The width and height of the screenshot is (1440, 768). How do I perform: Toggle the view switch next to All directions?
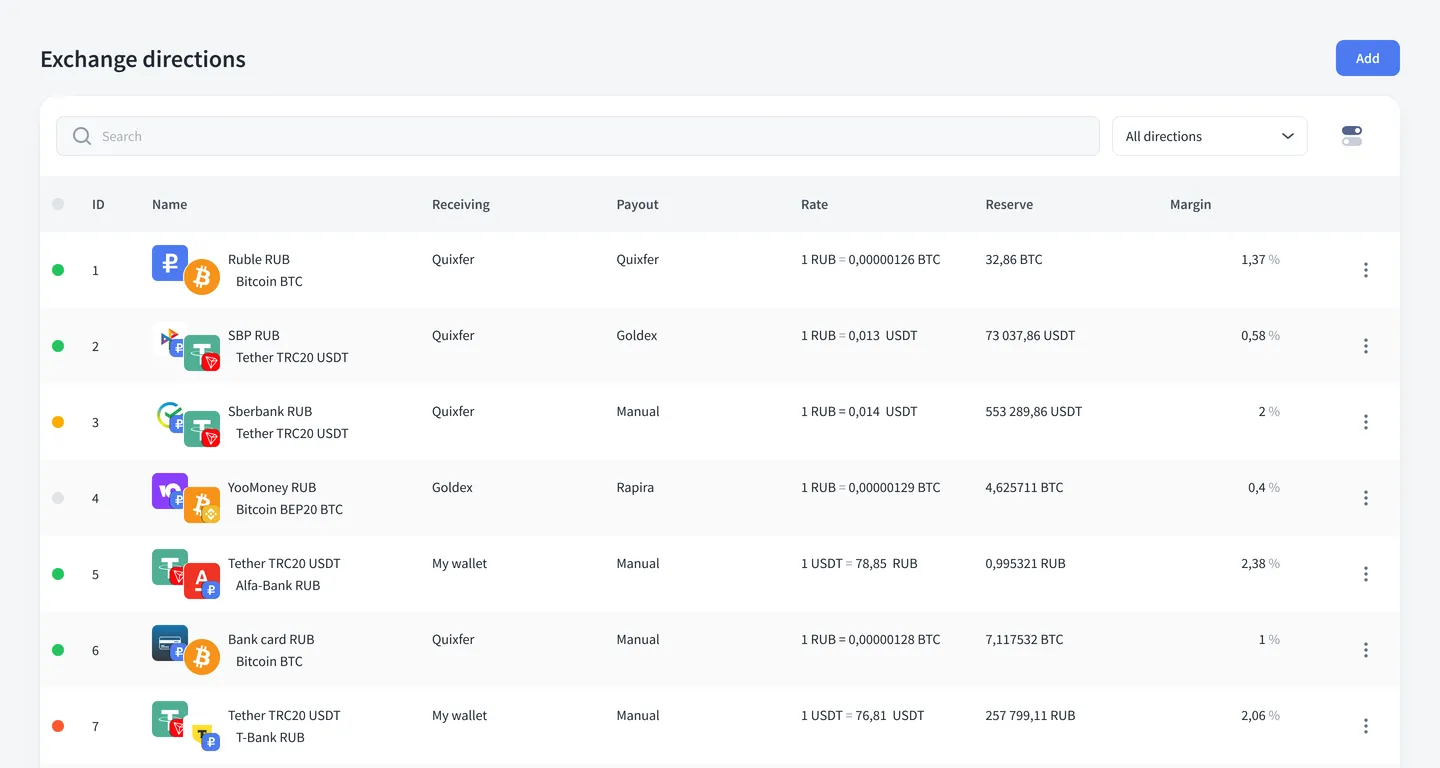click(1352, 136)
